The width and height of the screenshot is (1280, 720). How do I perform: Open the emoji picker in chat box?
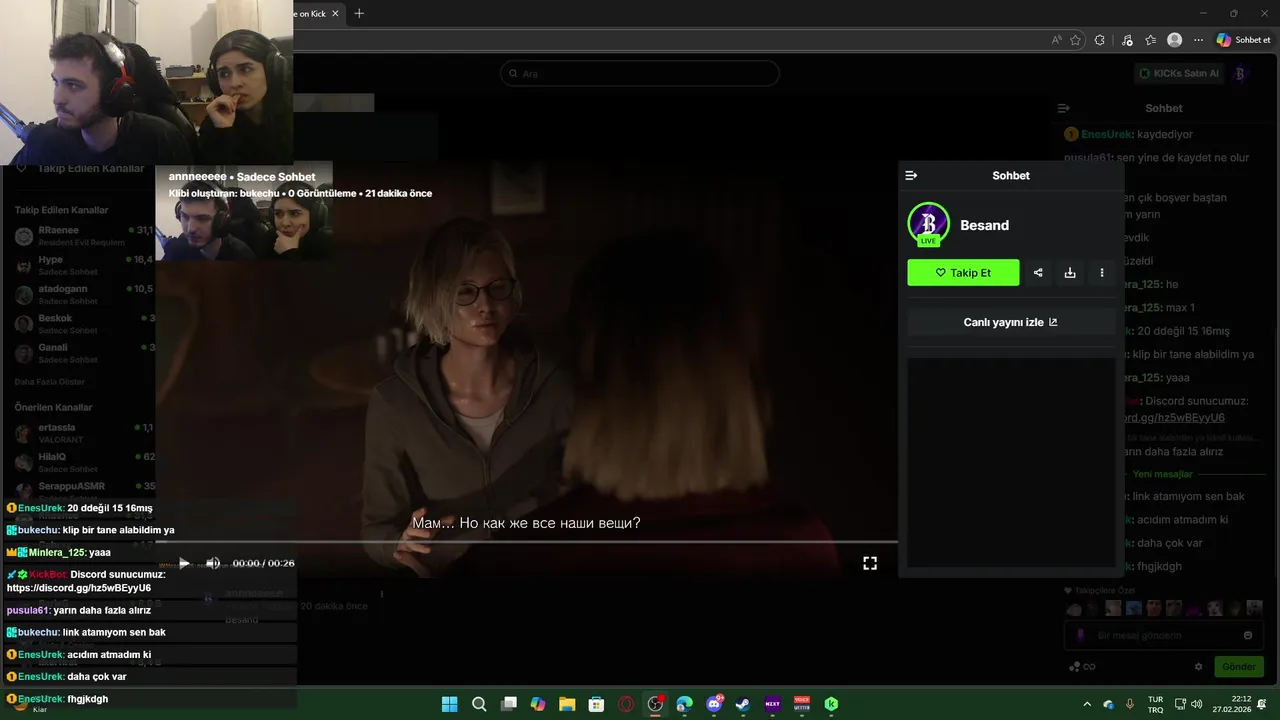[x=1248, y=635]
